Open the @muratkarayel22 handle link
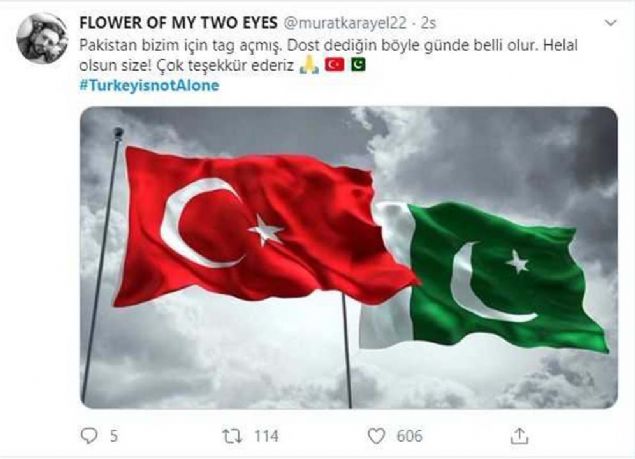The width and height of the screenshot is (635, 459). point(344,23)
